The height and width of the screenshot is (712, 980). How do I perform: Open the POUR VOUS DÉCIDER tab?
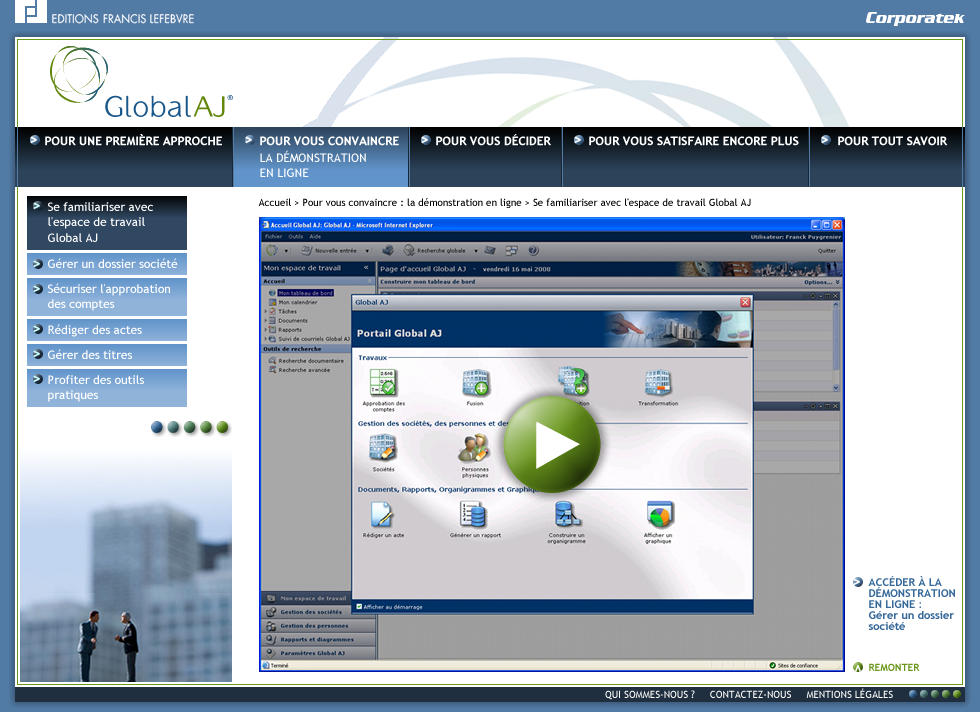[486, 156]
